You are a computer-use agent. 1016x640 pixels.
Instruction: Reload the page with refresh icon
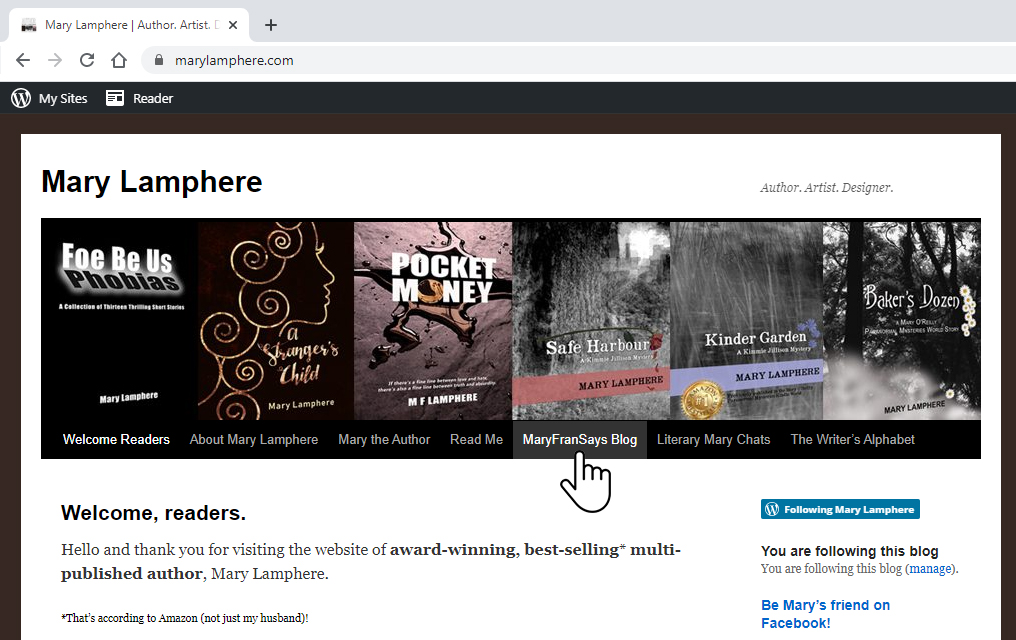(87, 60)
